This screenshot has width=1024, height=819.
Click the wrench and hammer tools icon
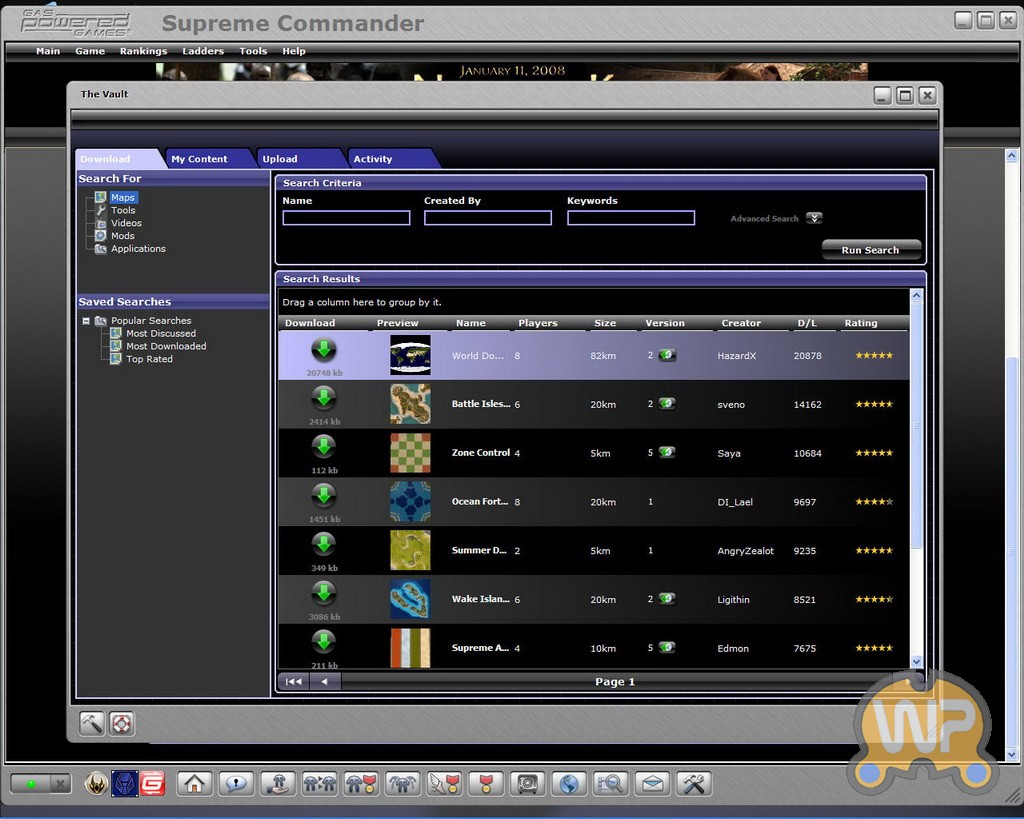point(694,783)
